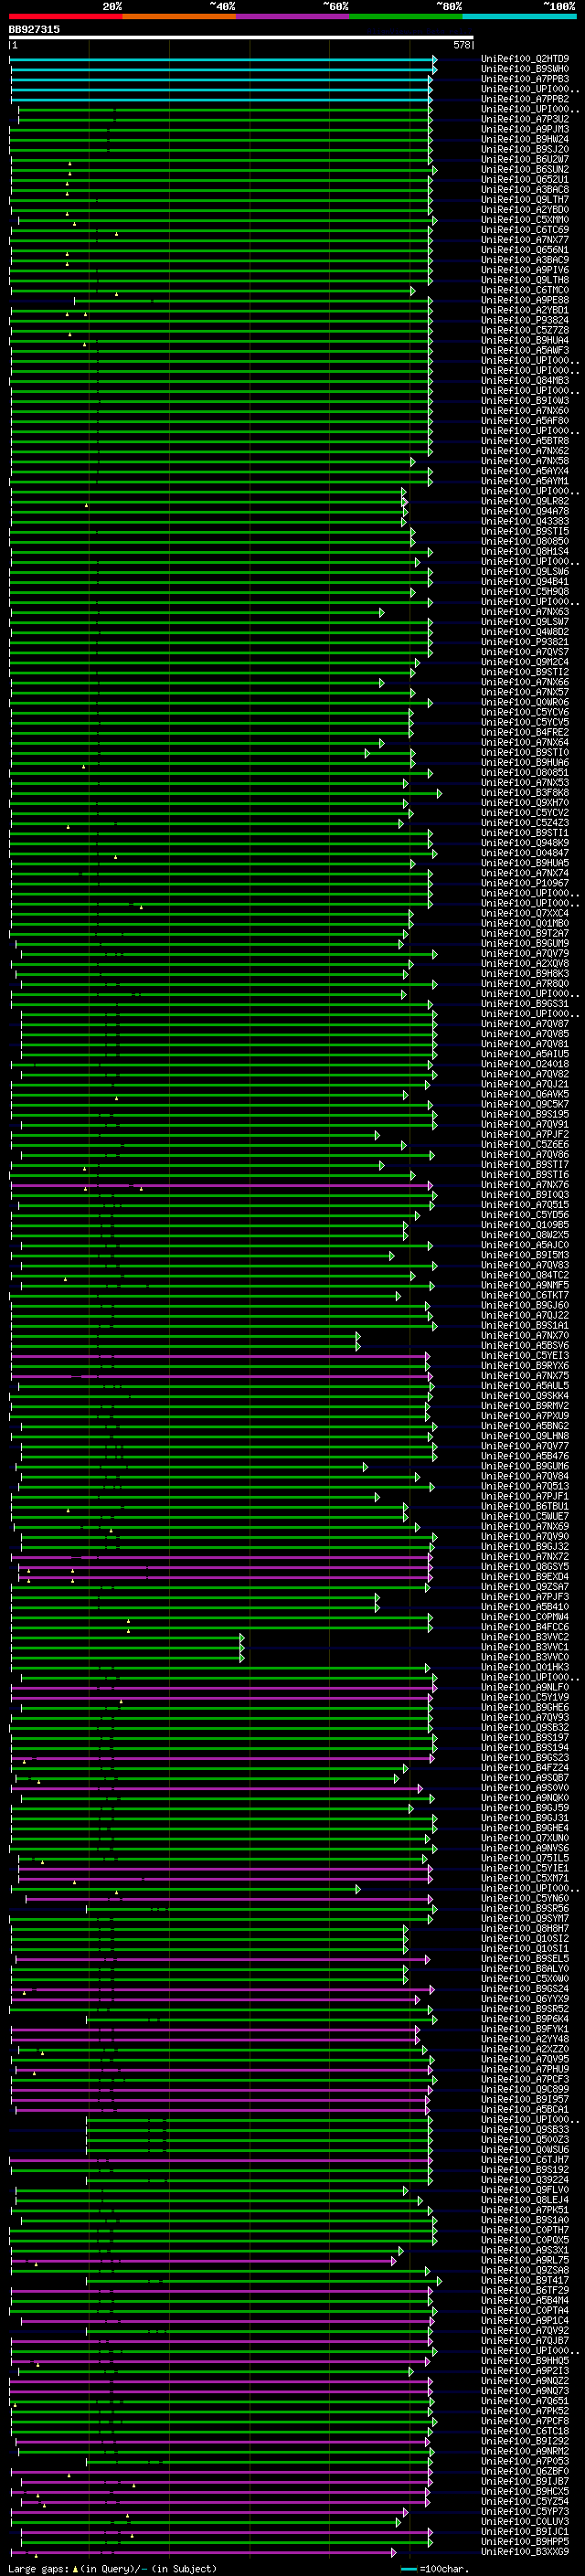Select hit UniRef100_A9RL75
This screenshot has width=585, height=2576.
point(525,2260)
